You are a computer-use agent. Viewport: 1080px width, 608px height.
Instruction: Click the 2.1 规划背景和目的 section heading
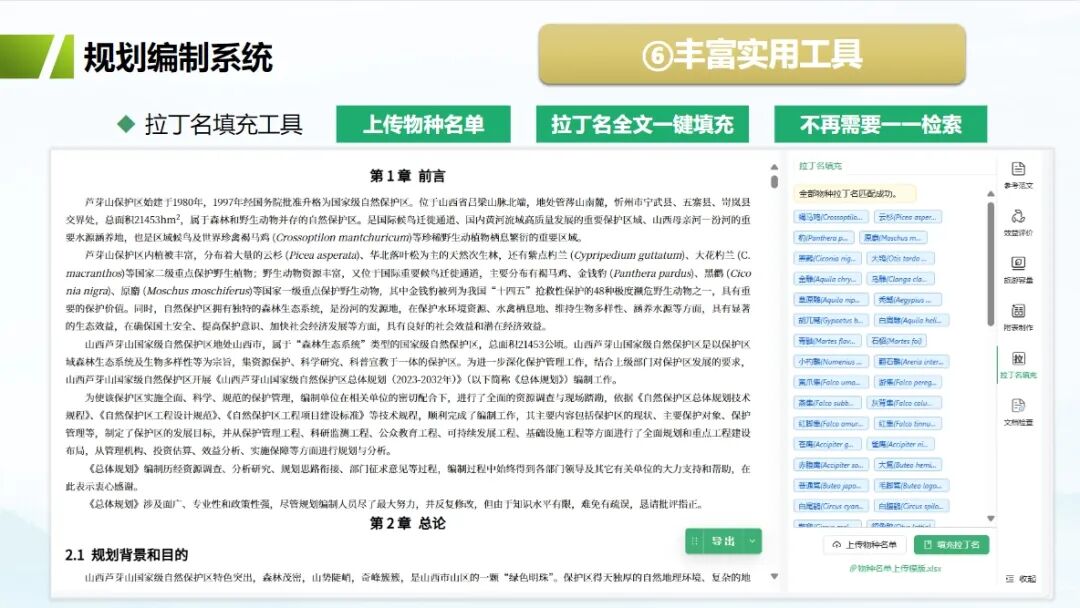click(126, 555)
